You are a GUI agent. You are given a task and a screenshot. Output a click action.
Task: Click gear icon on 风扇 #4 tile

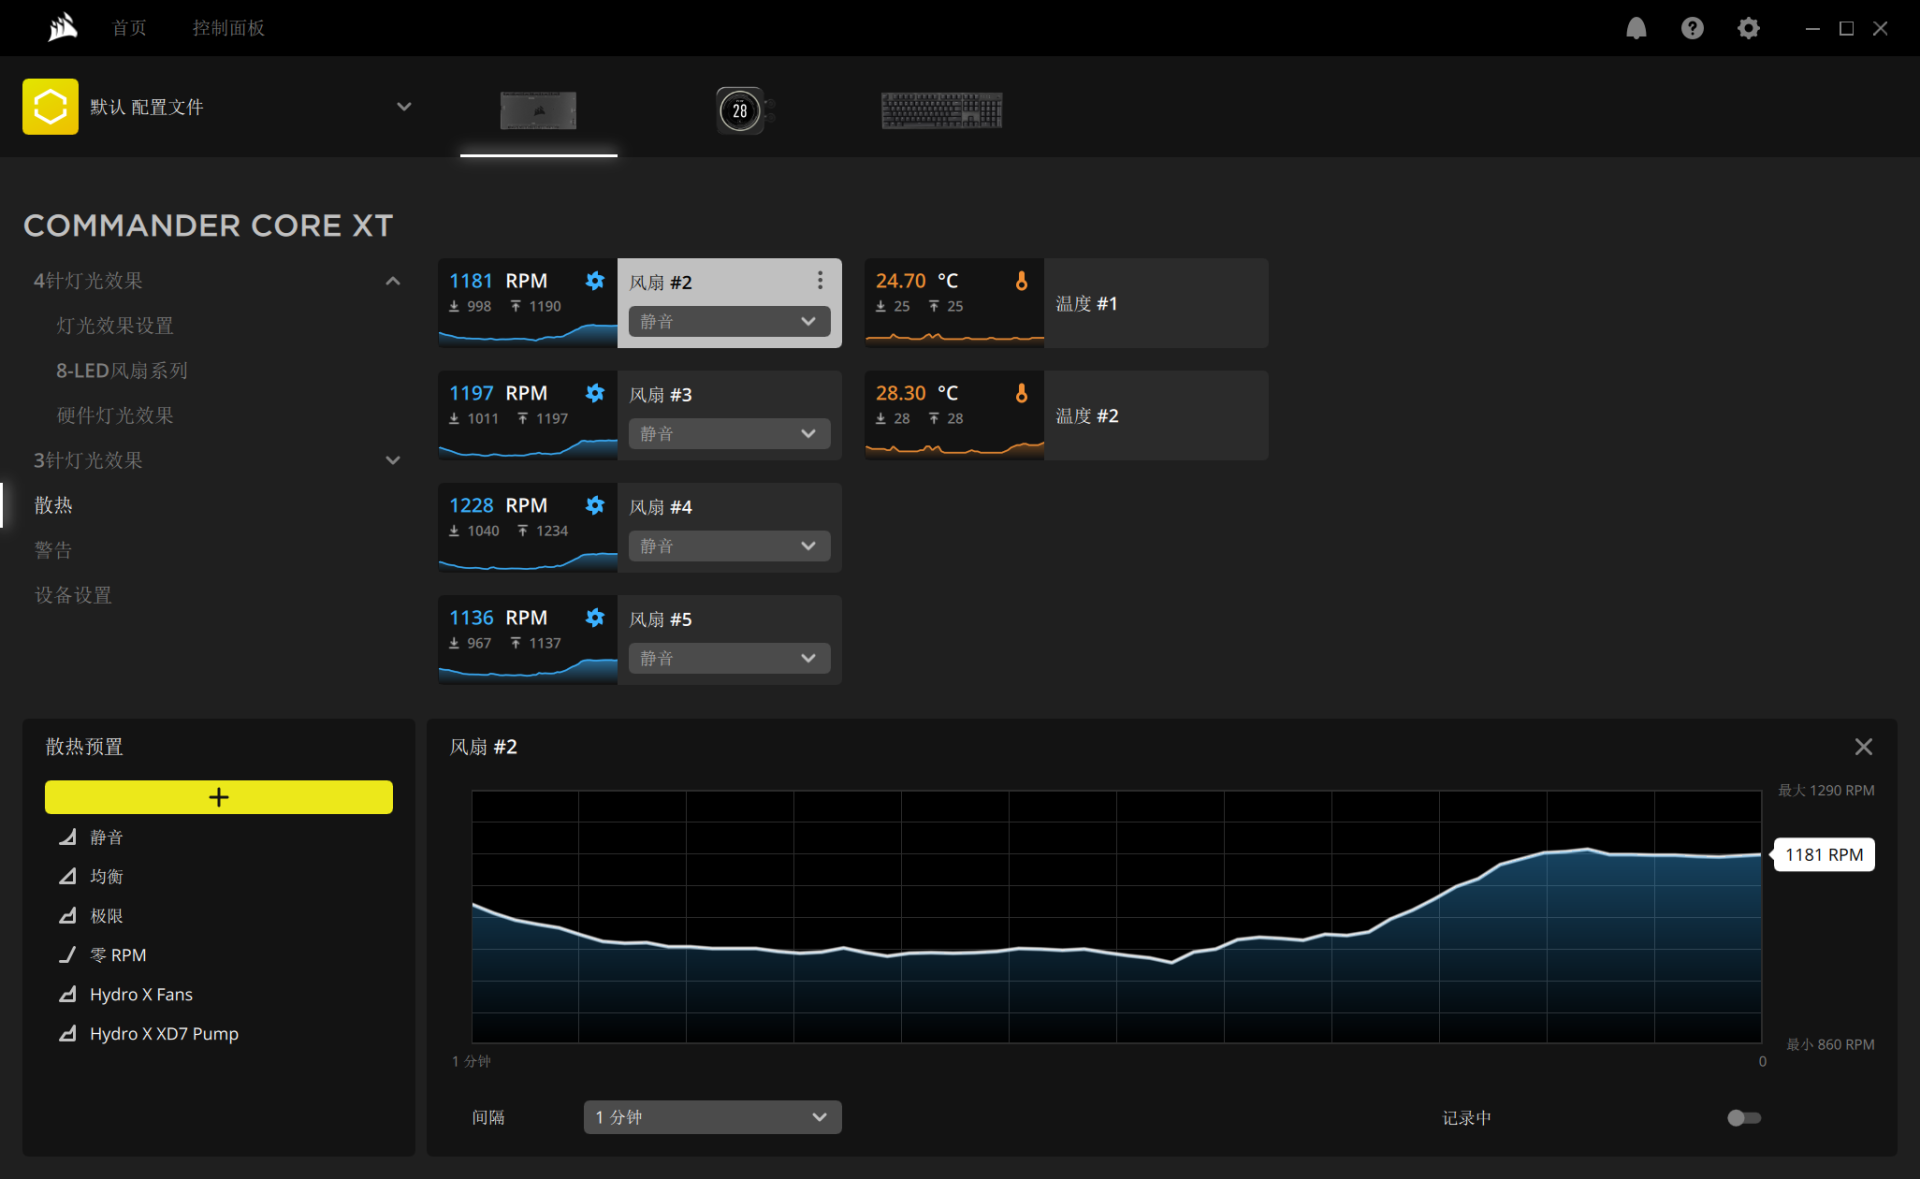(x=595, y=505)
